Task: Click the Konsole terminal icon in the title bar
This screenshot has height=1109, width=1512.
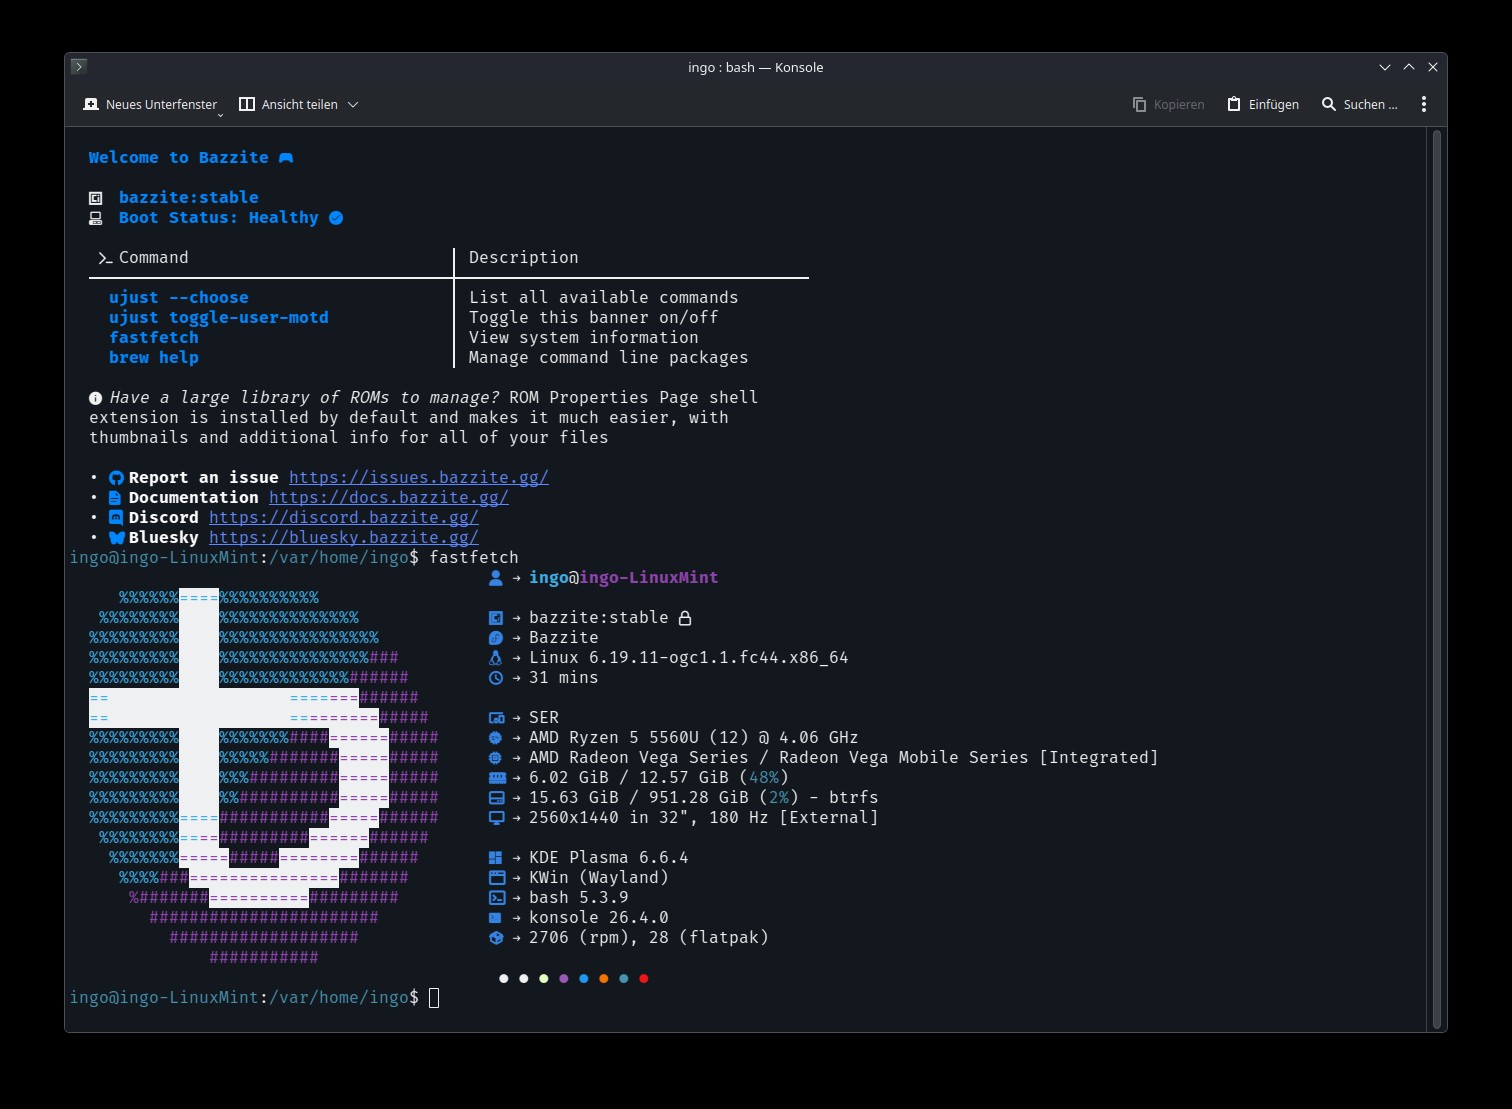Action: point(79,67)
